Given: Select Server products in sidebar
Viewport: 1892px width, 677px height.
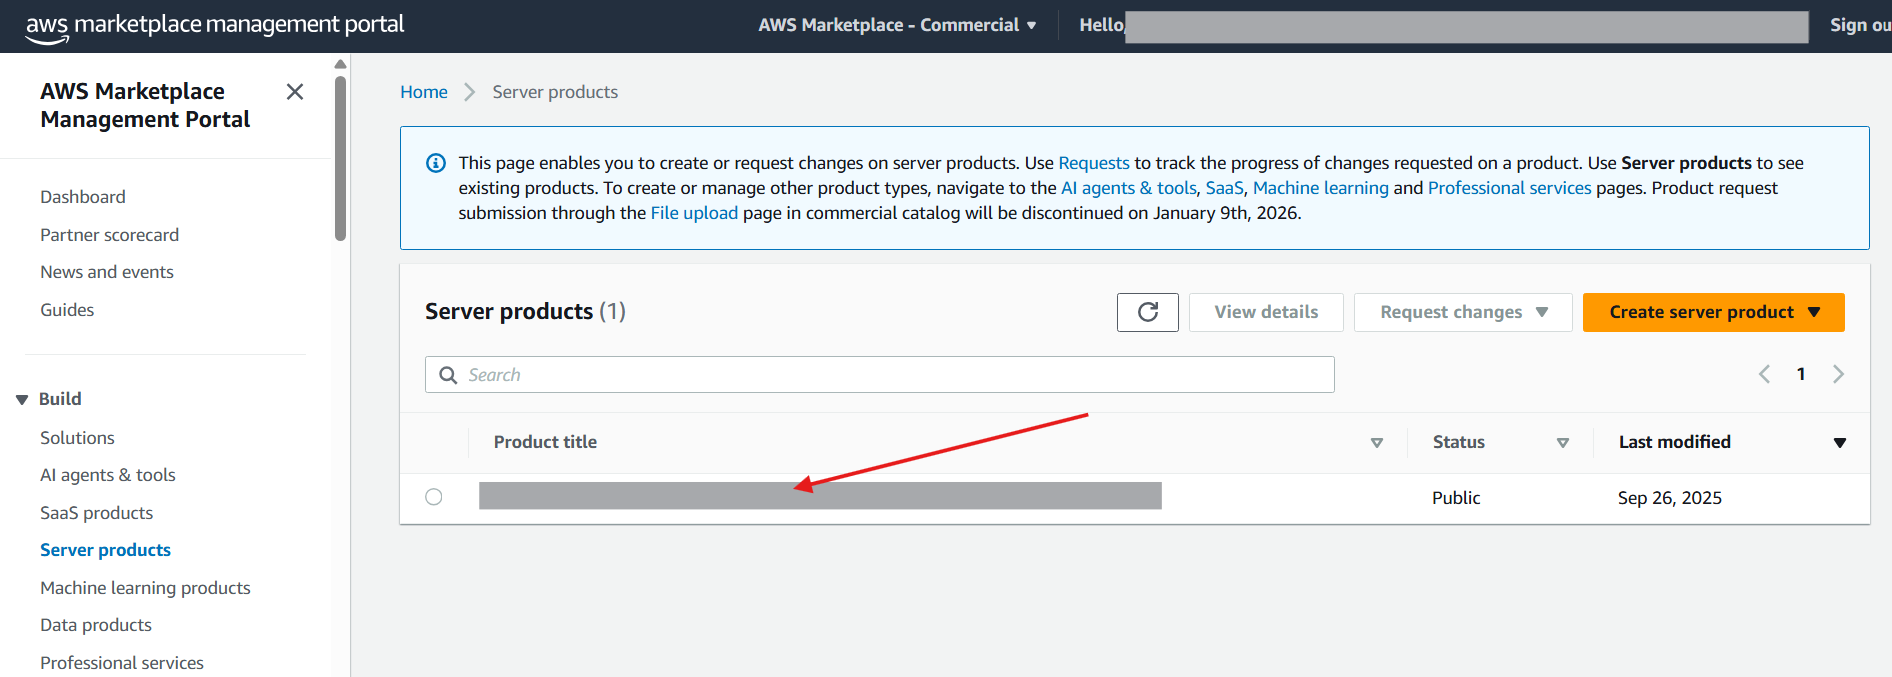Looking at the screenshot, I should click(105, 550).
